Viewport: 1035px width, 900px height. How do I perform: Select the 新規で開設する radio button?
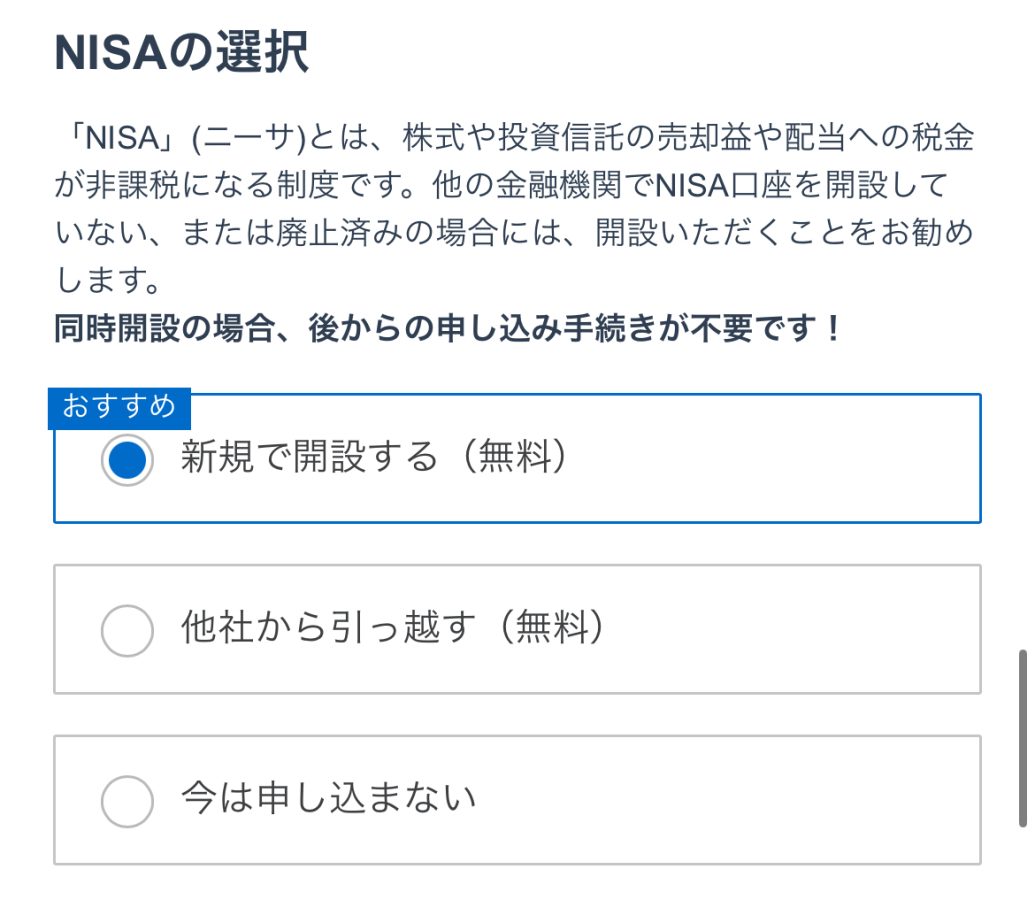[x=127, y=460]
